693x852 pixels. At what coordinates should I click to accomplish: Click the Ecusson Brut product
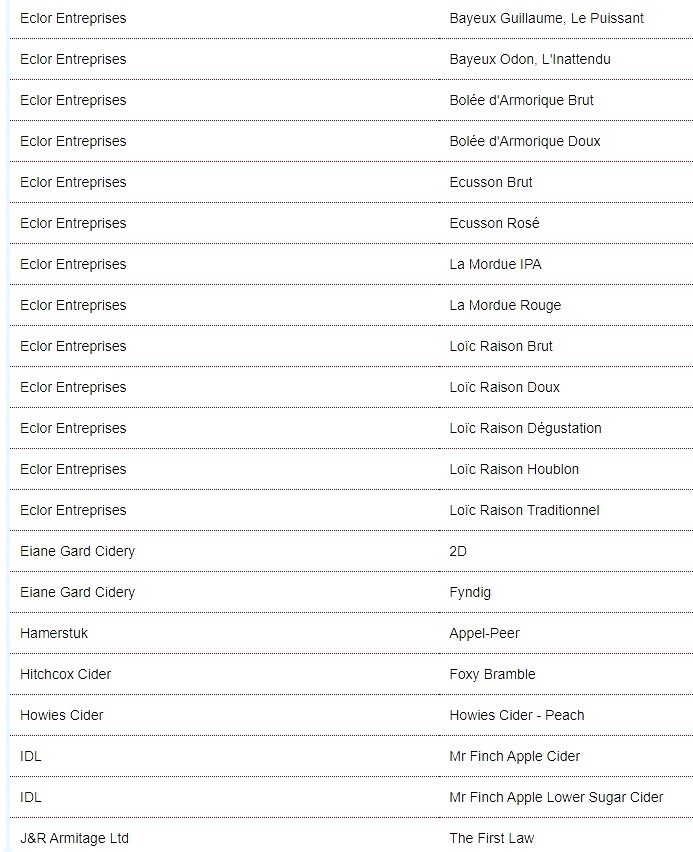coord(490,182)
